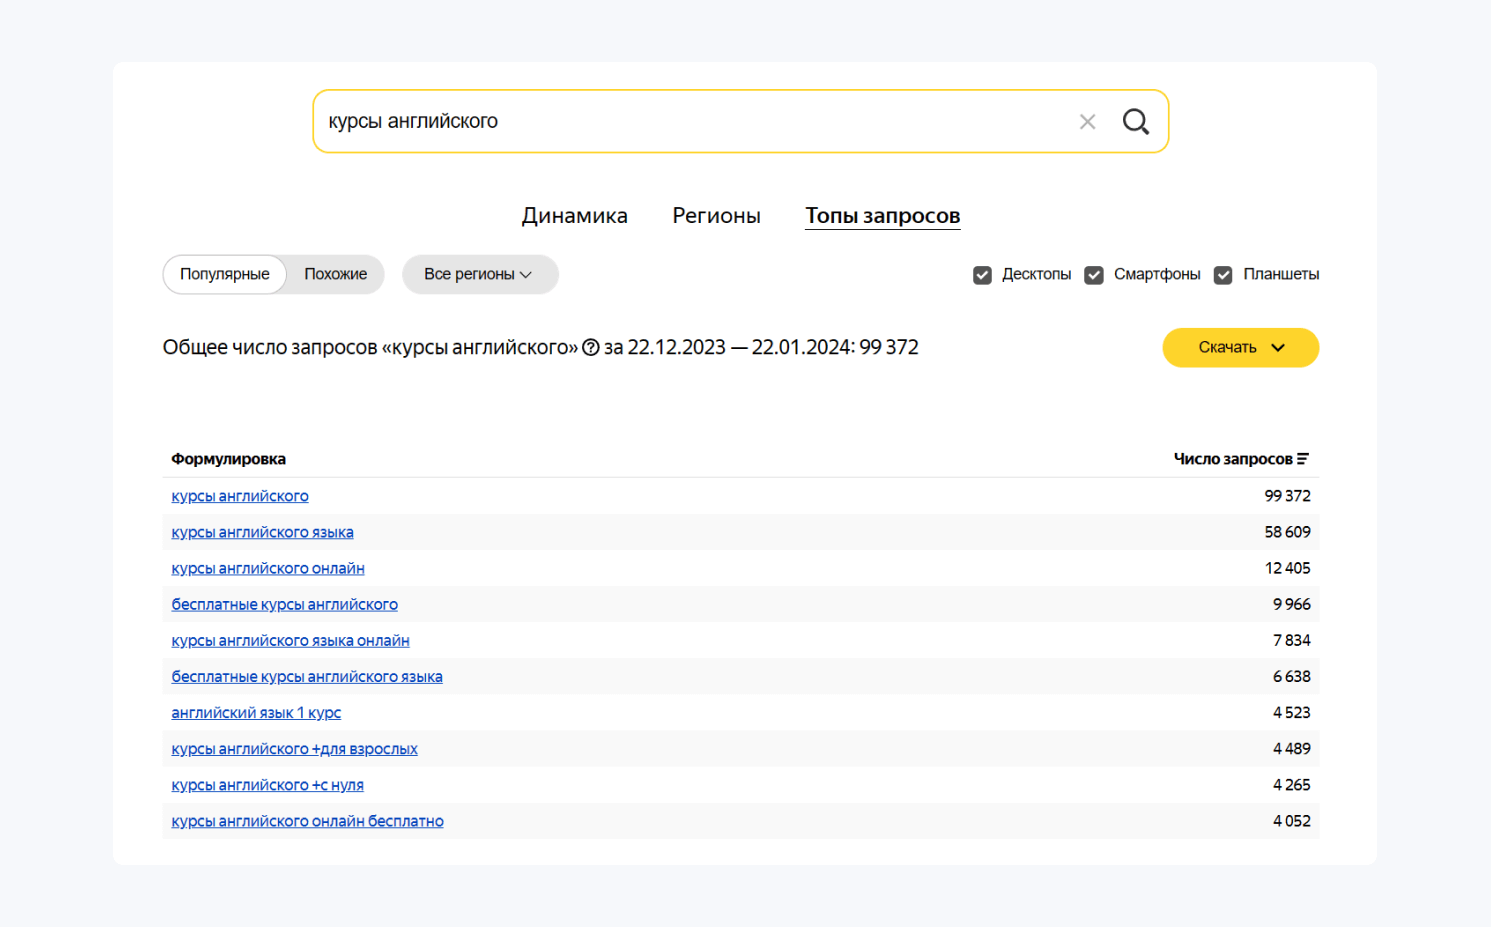Uncheck the Планшеты checkbox
The width and height of the screenshot is (1491, 927).
tap(1223, 275)
